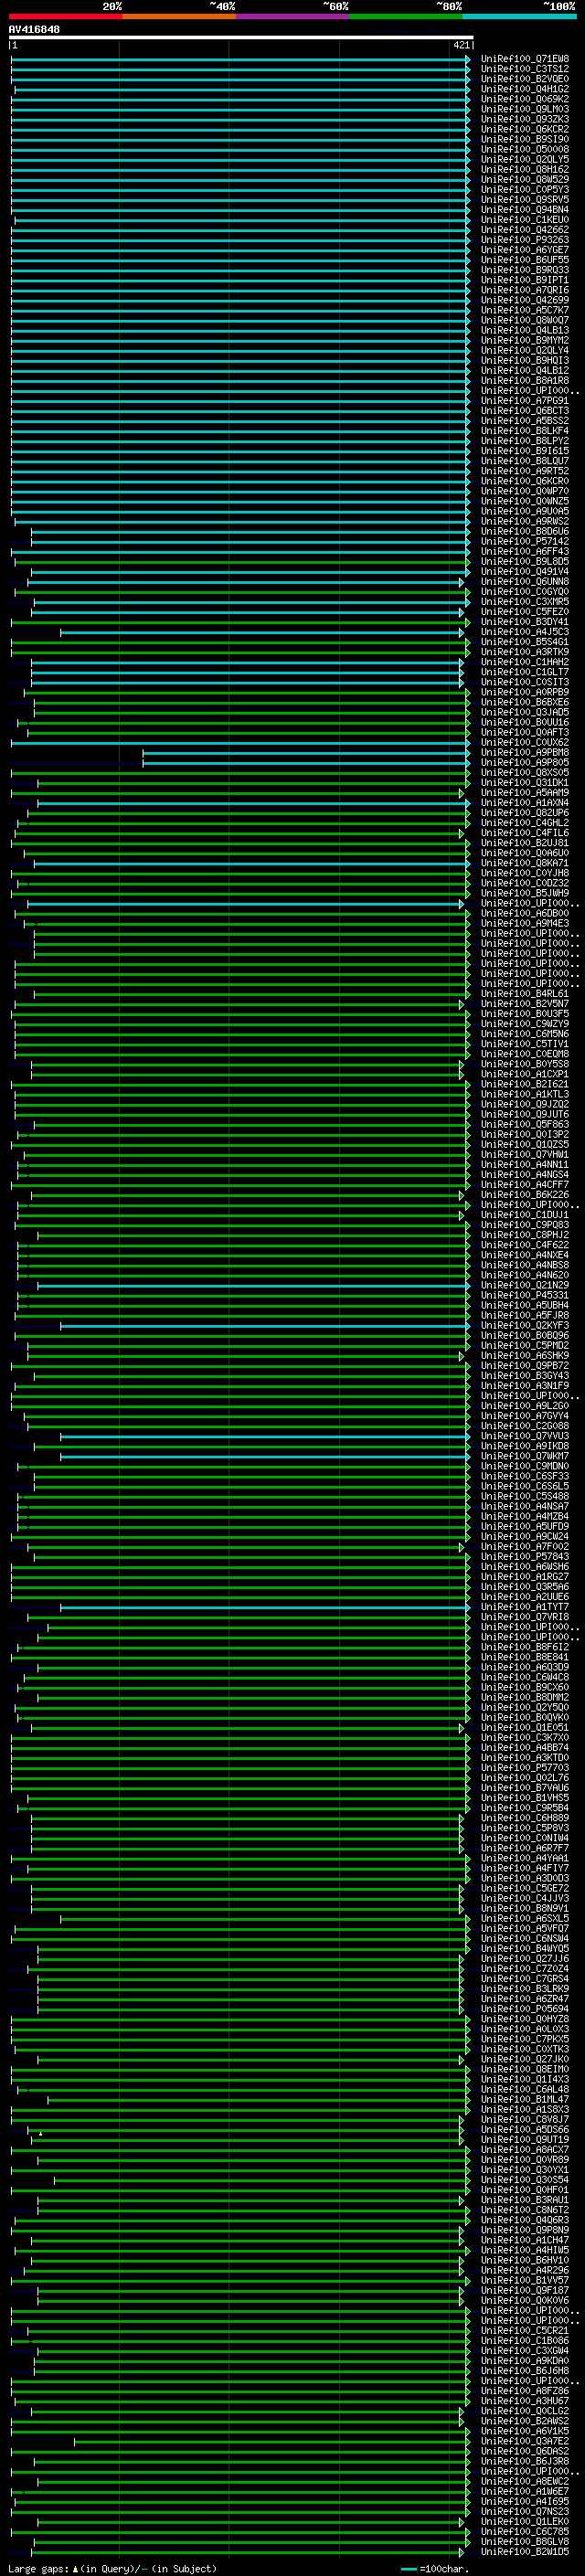Image resolution: width=585 pixels, height=2576 pixels.
Task: Select hit label UniRef100_Q6KCR2
Action: pos(525,129)
